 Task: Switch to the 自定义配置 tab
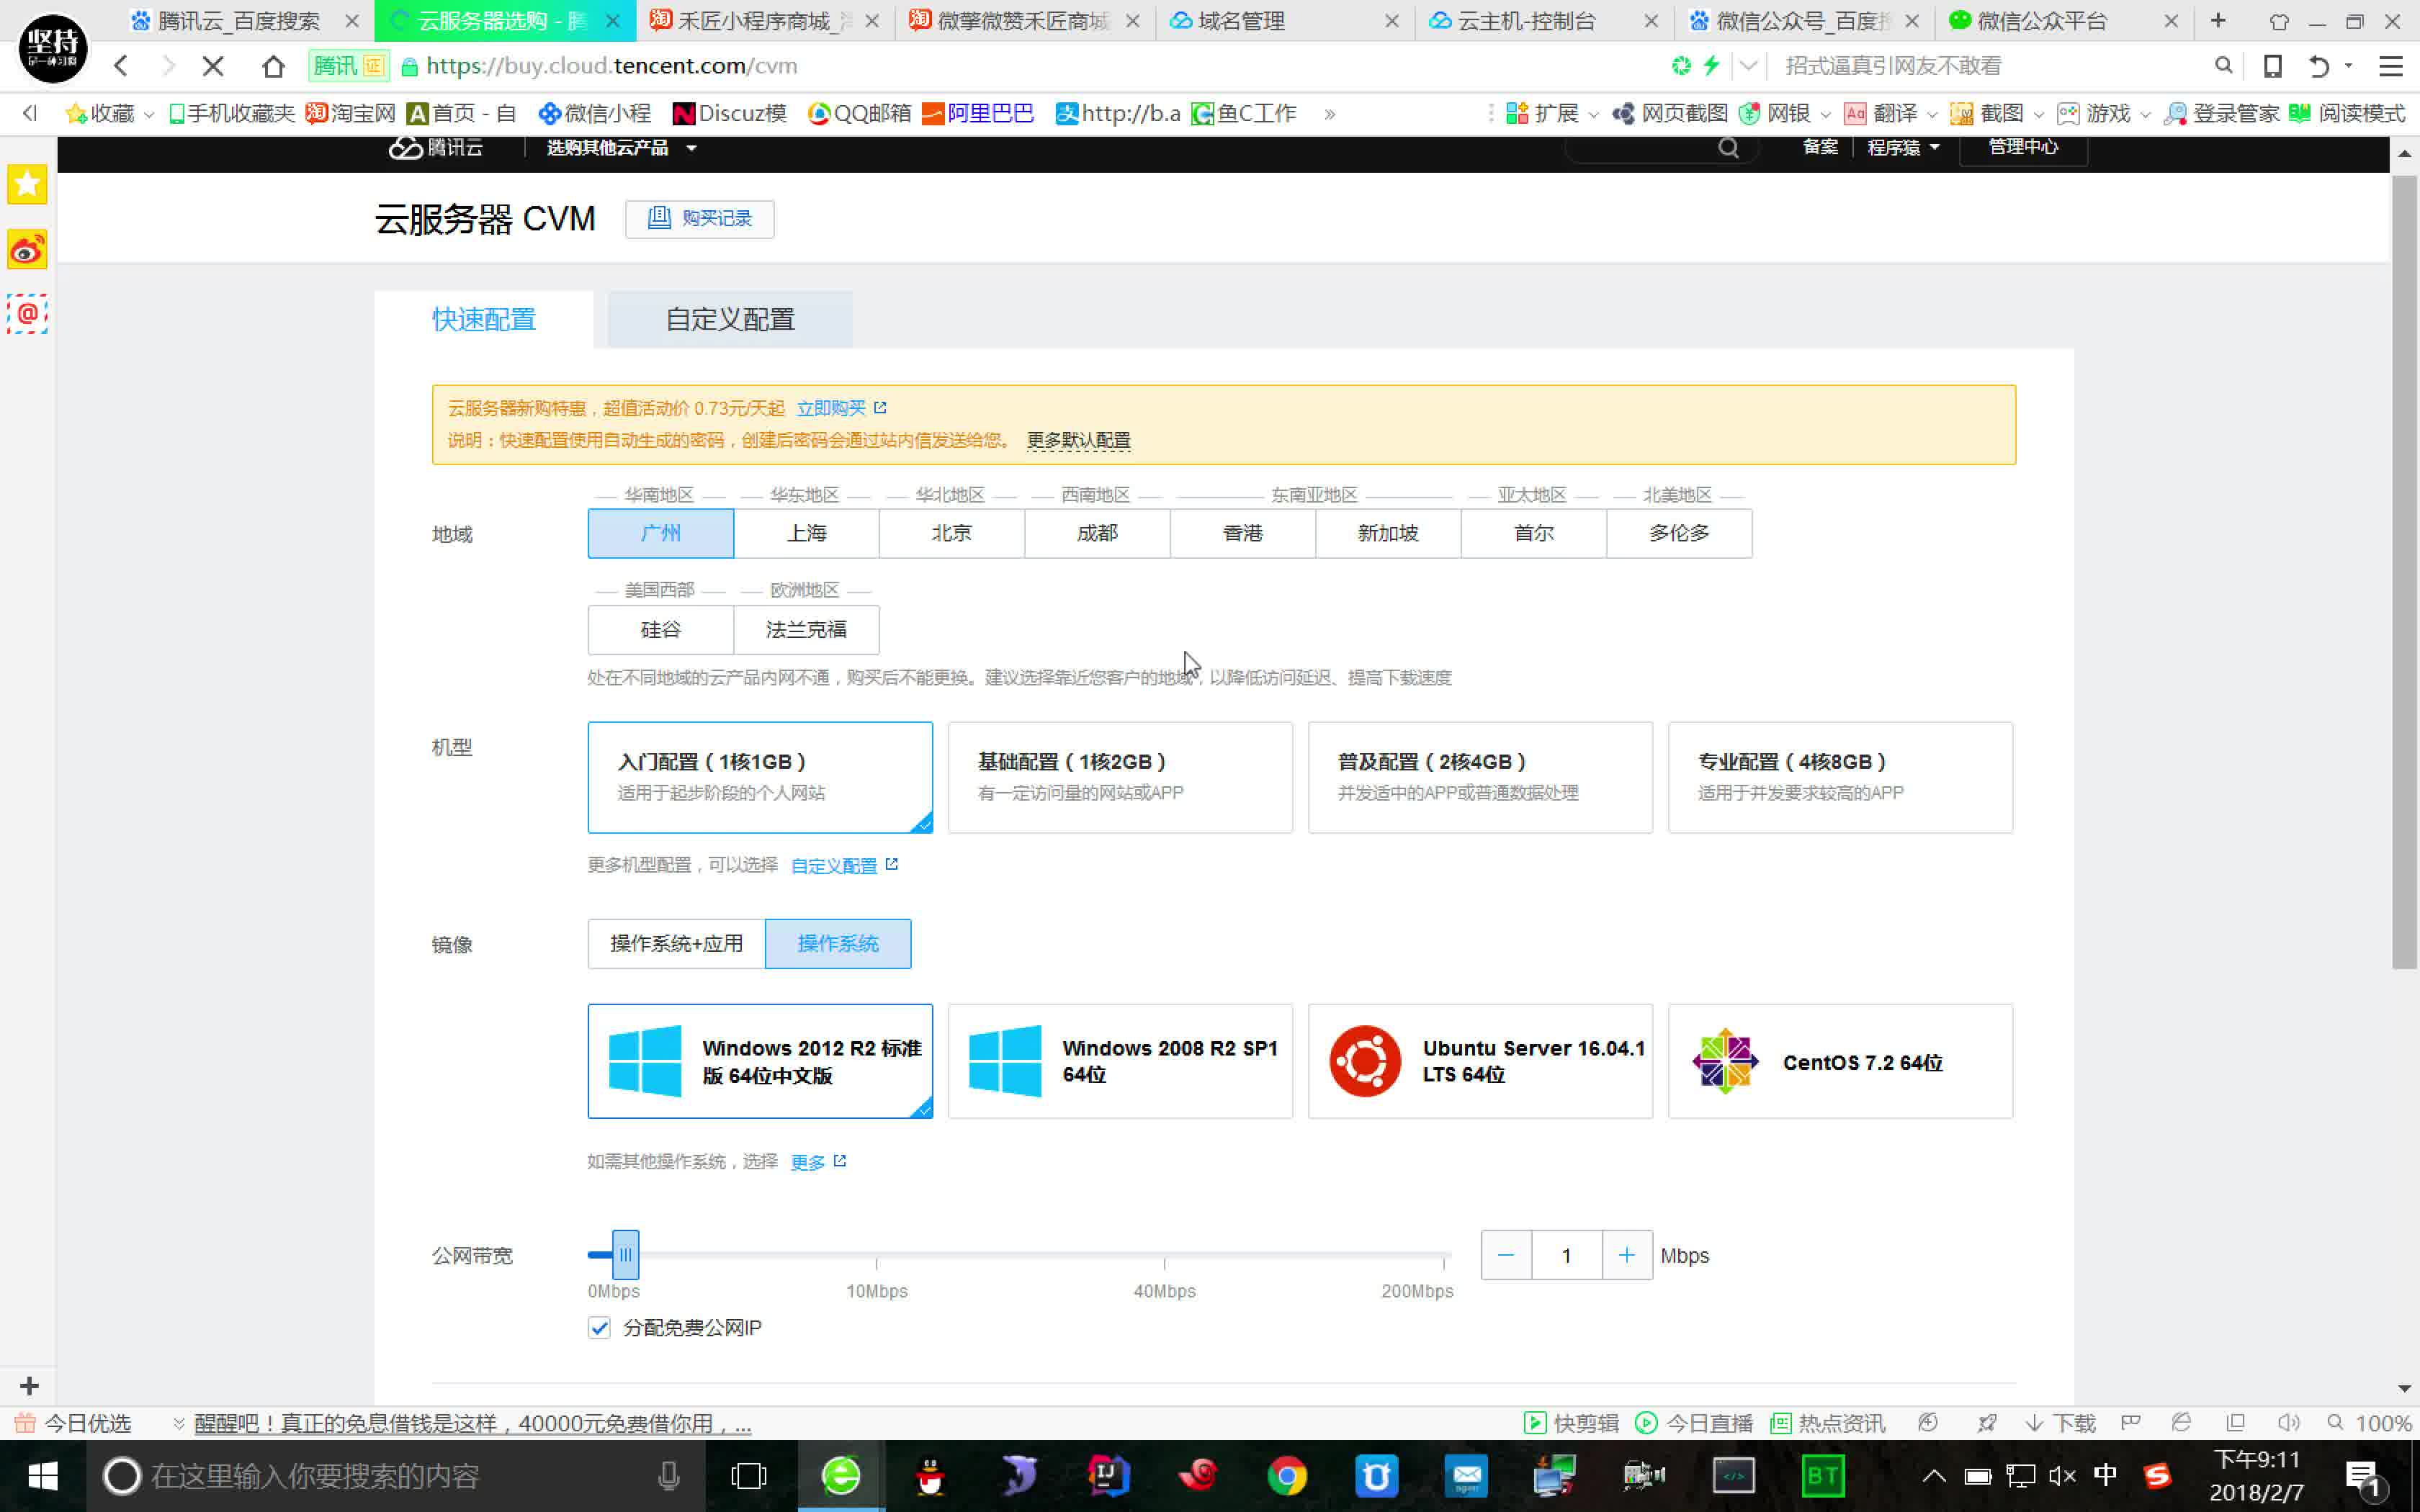pos(730,320)
